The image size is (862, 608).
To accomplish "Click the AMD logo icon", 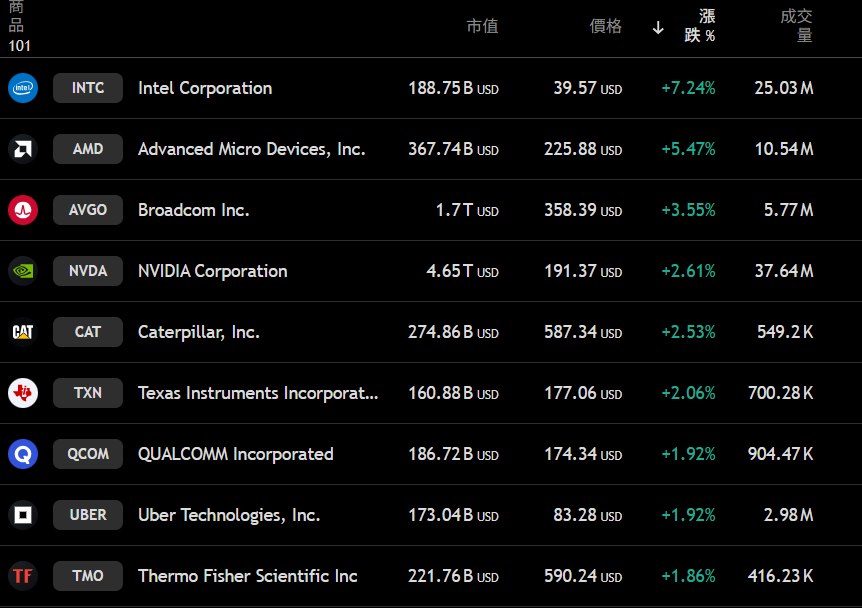I will [x=22, y=149].
